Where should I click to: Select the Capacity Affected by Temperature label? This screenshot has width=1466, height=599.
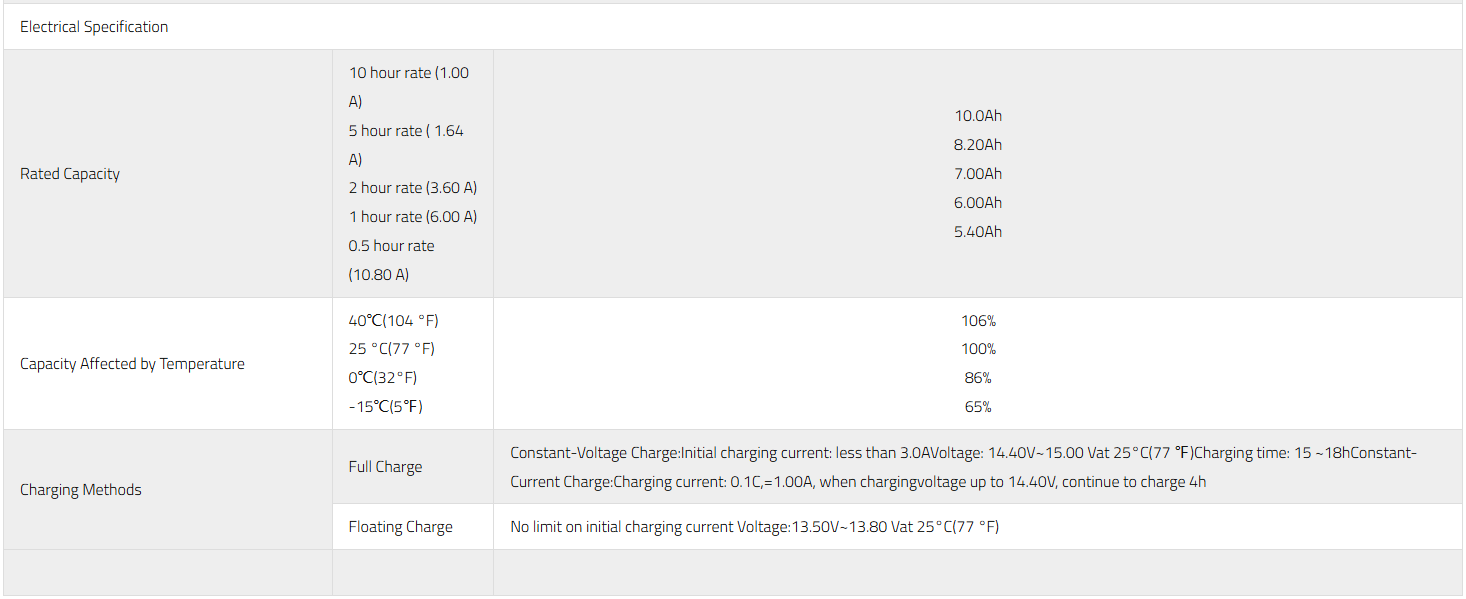point(132,364)
